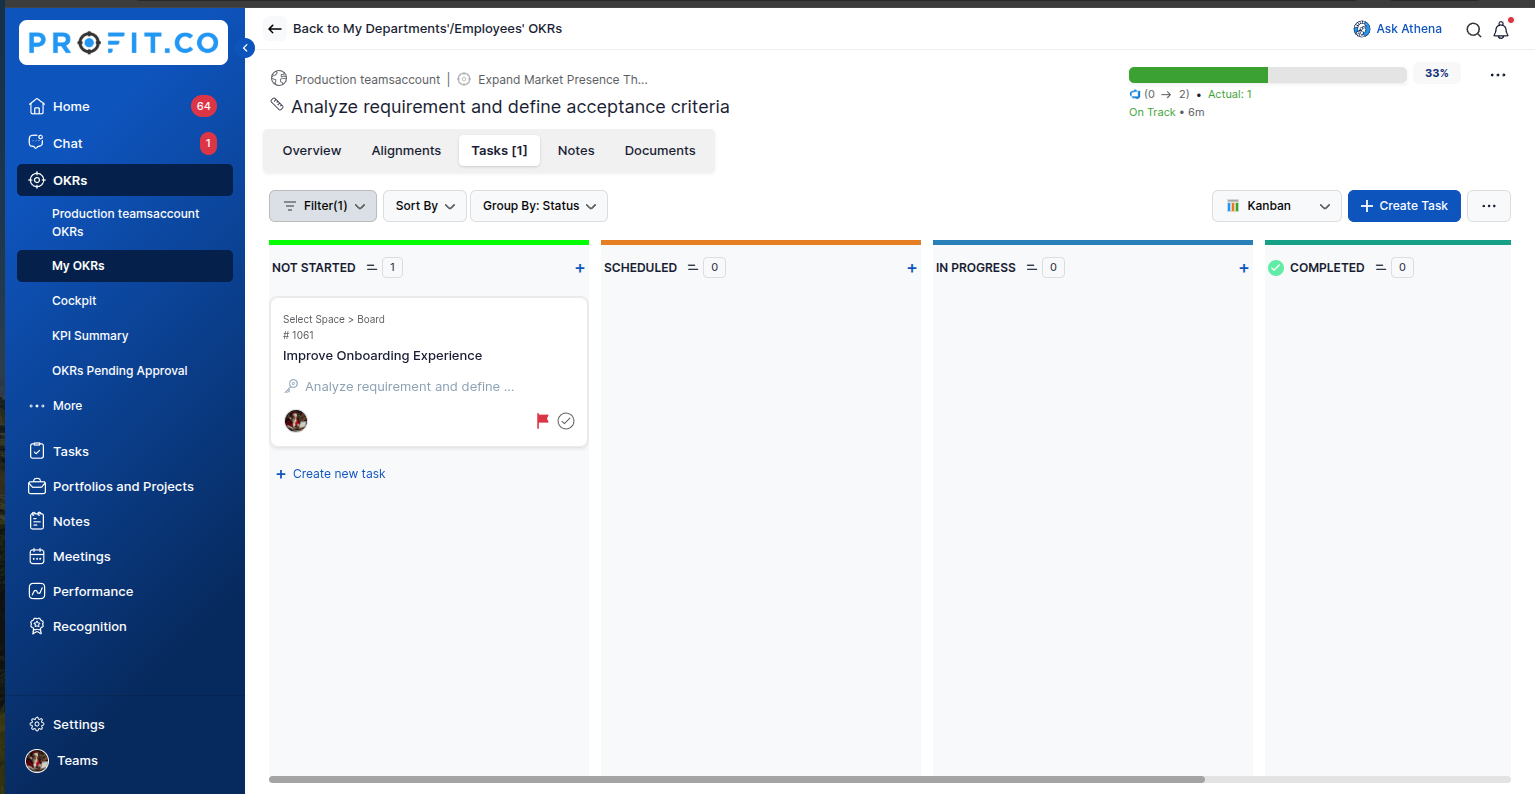Open more options beside Create Task
The image size is (1535, 794).
[1489, 206]
